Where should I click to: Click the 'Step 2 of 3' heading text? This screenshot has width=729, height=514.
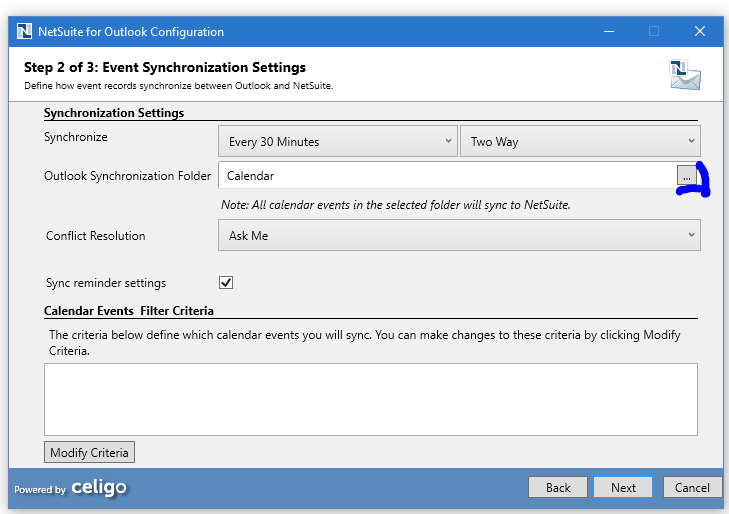165,67
